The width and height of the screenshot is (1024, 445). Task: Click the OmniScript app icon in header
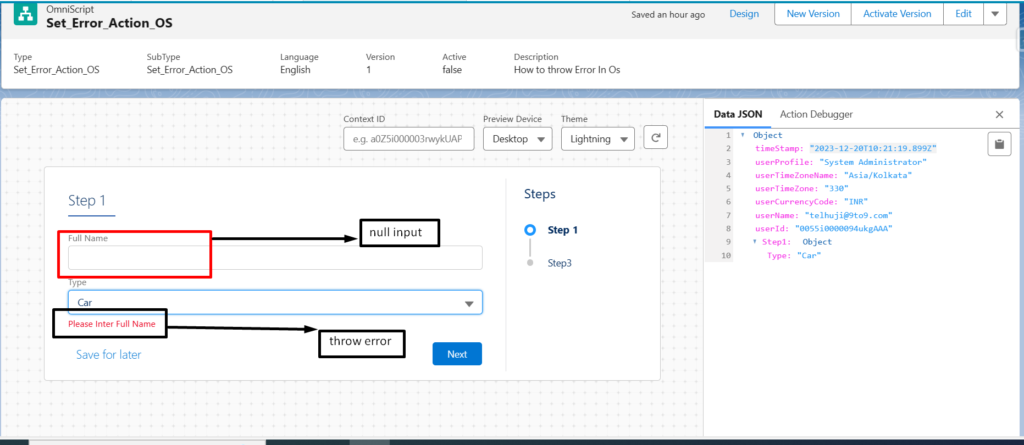click(25, 14)
